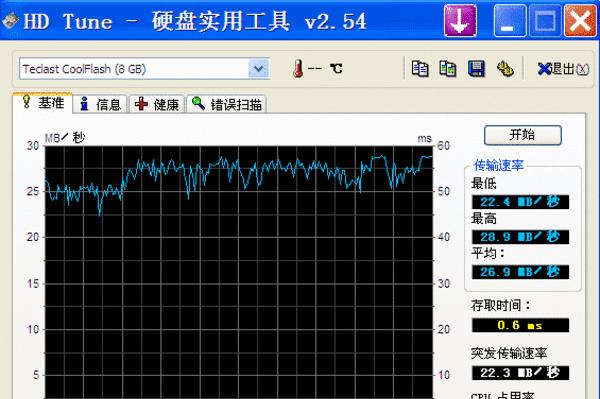Open the 健康 health tab
The image size is (600, 399).
click(157, 104)
